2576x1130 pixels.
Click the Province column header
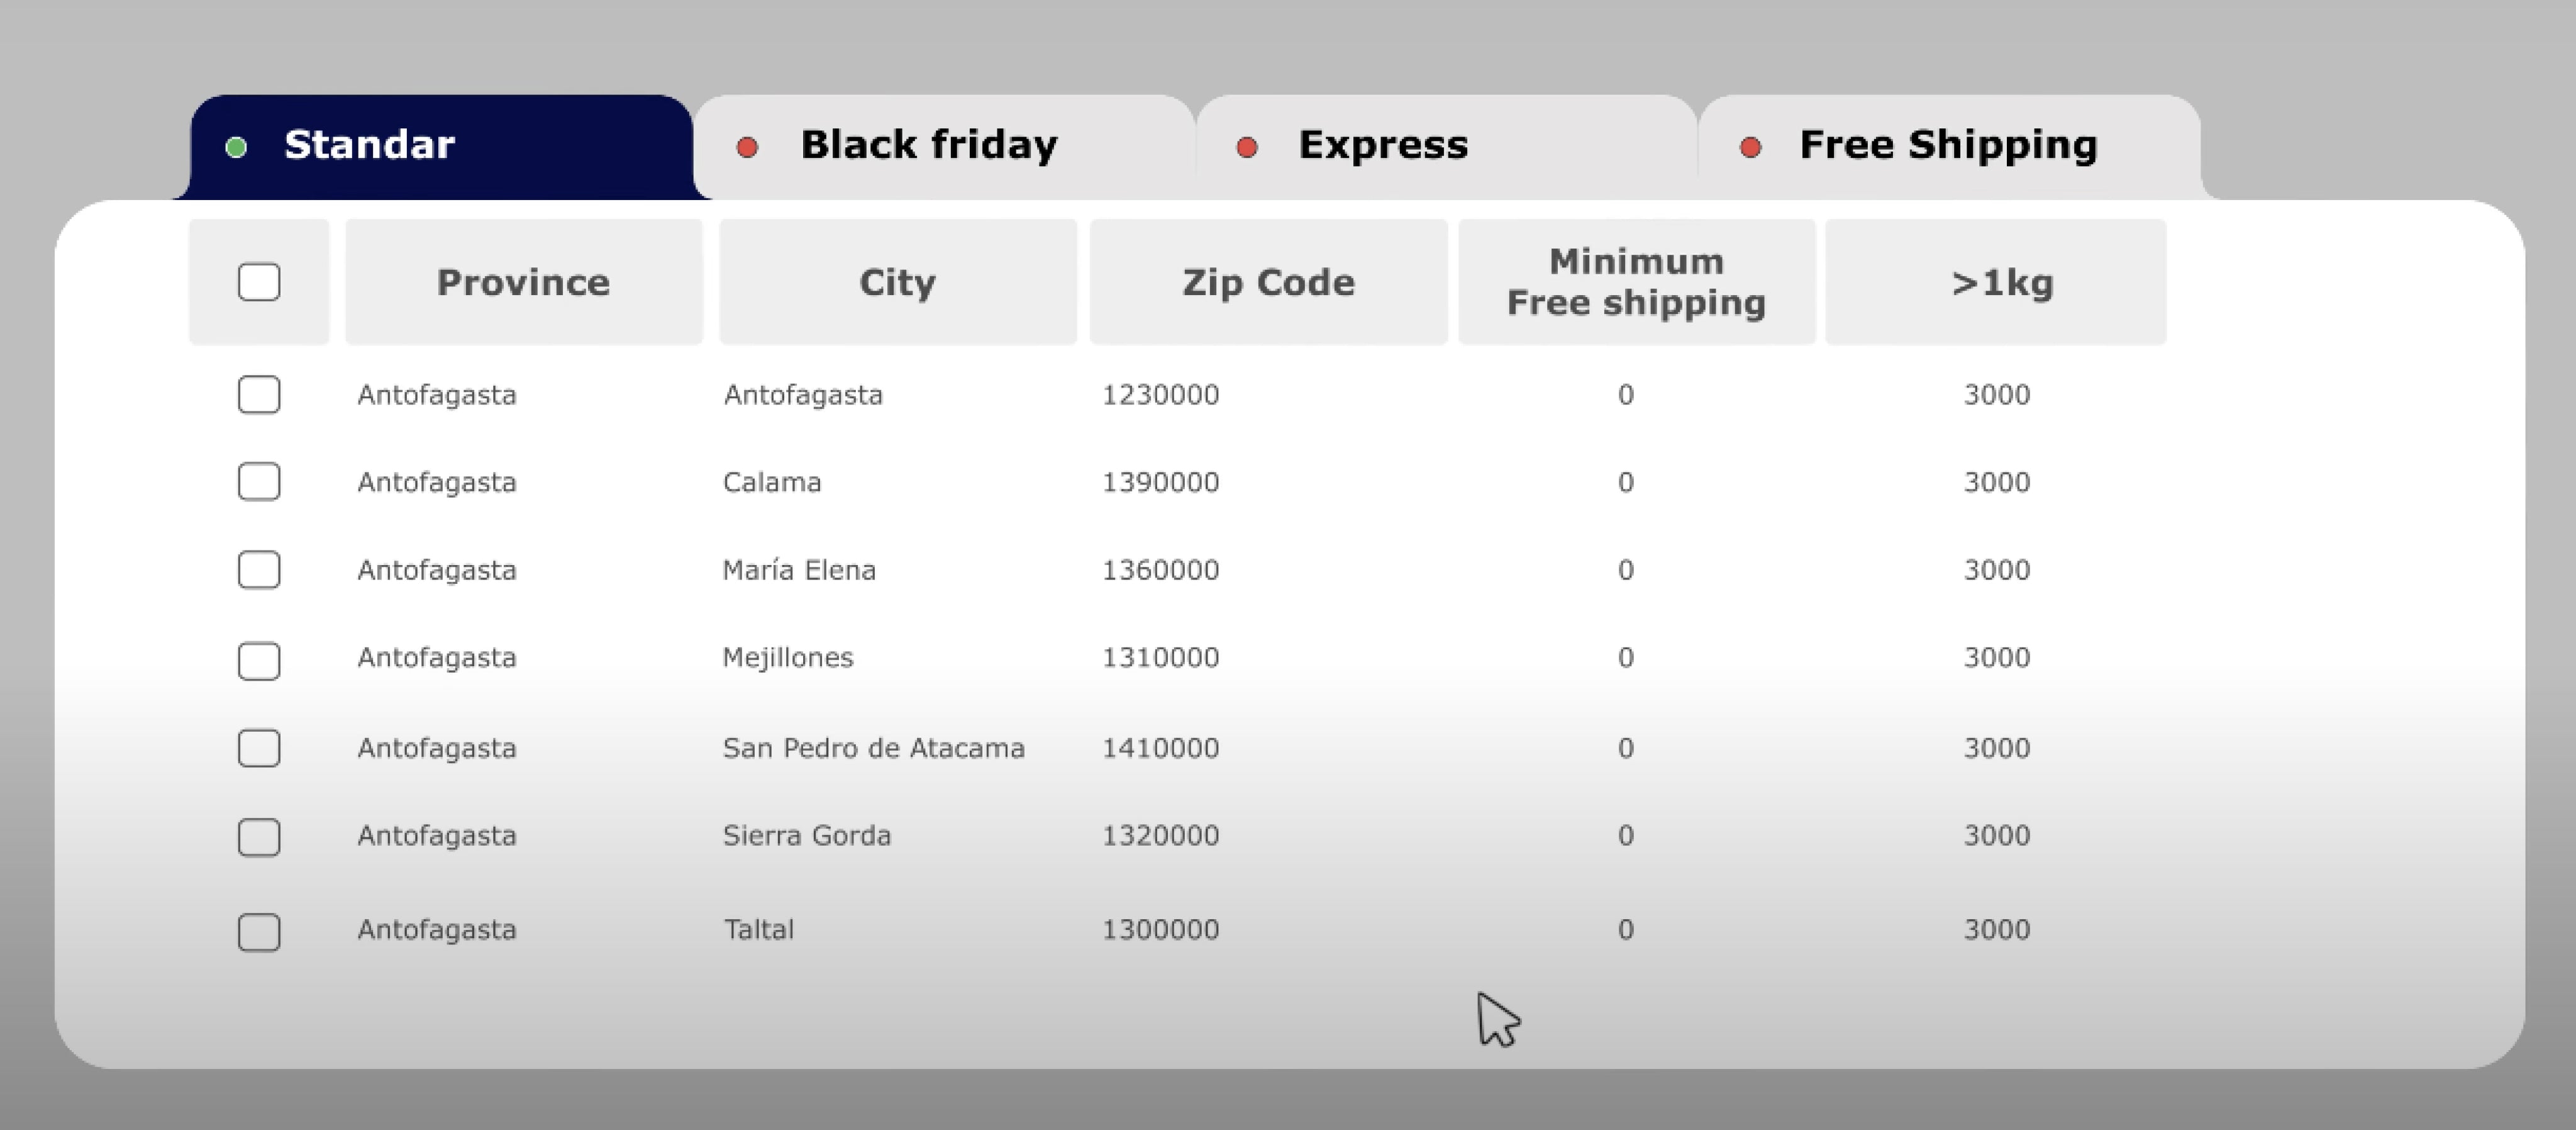[523, 283]
